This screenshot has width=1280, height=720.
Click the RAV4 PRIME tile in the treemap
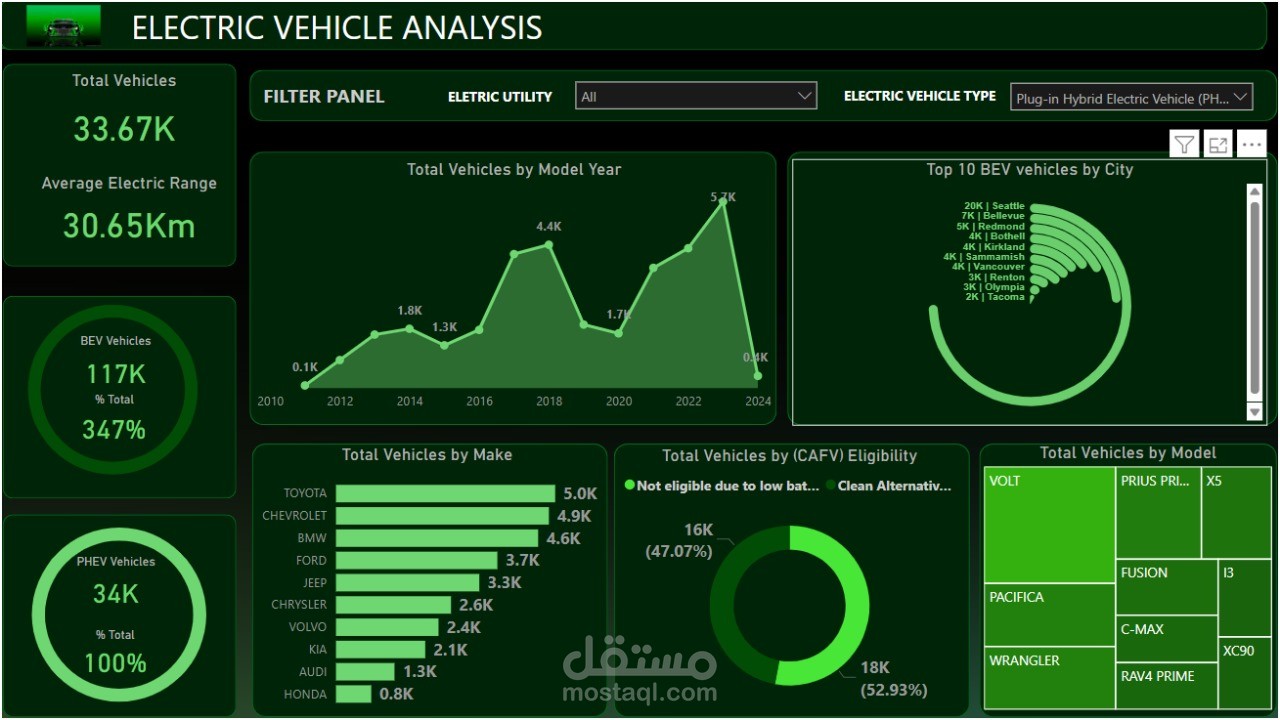pos(1166,685)
